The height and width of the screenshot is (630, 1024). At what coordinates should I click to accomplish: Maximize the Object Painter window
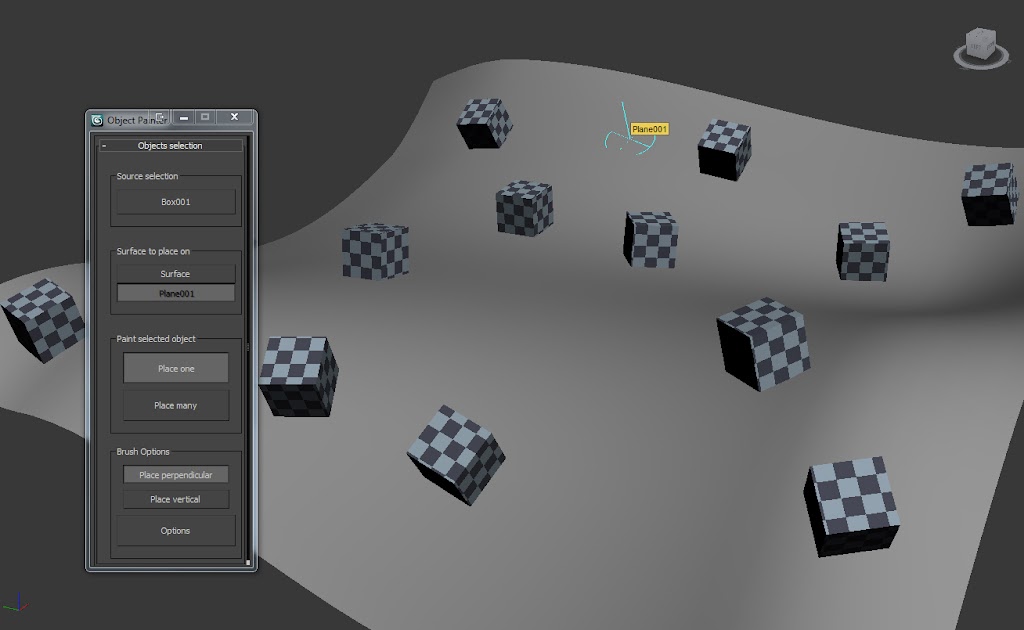pos(205,117)
